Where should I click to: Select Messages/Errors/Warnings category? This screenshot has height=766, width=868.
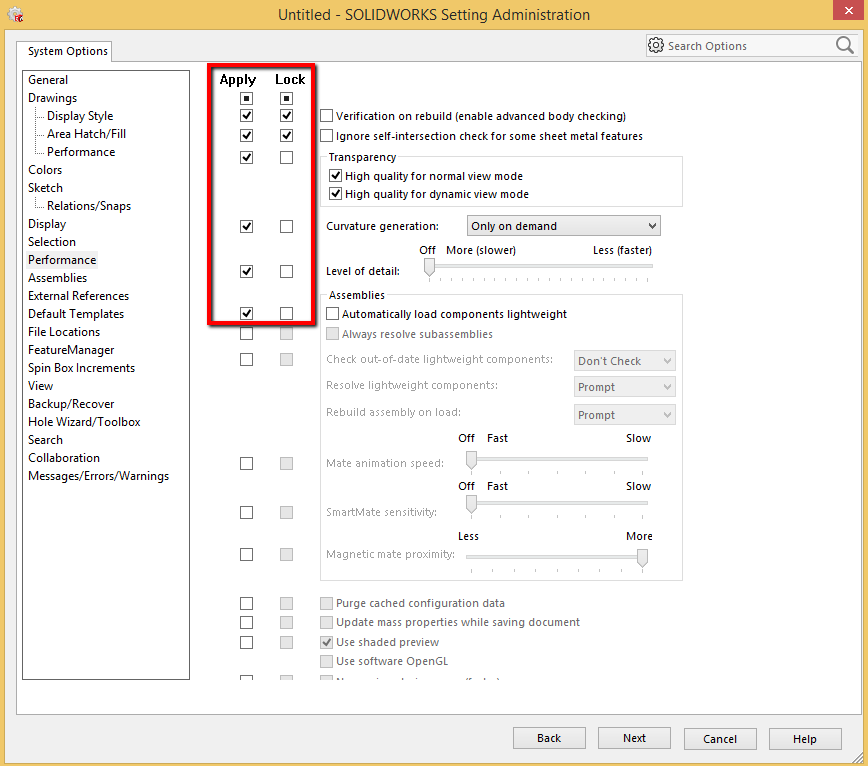pyautogui.click(x=99, y=476)
